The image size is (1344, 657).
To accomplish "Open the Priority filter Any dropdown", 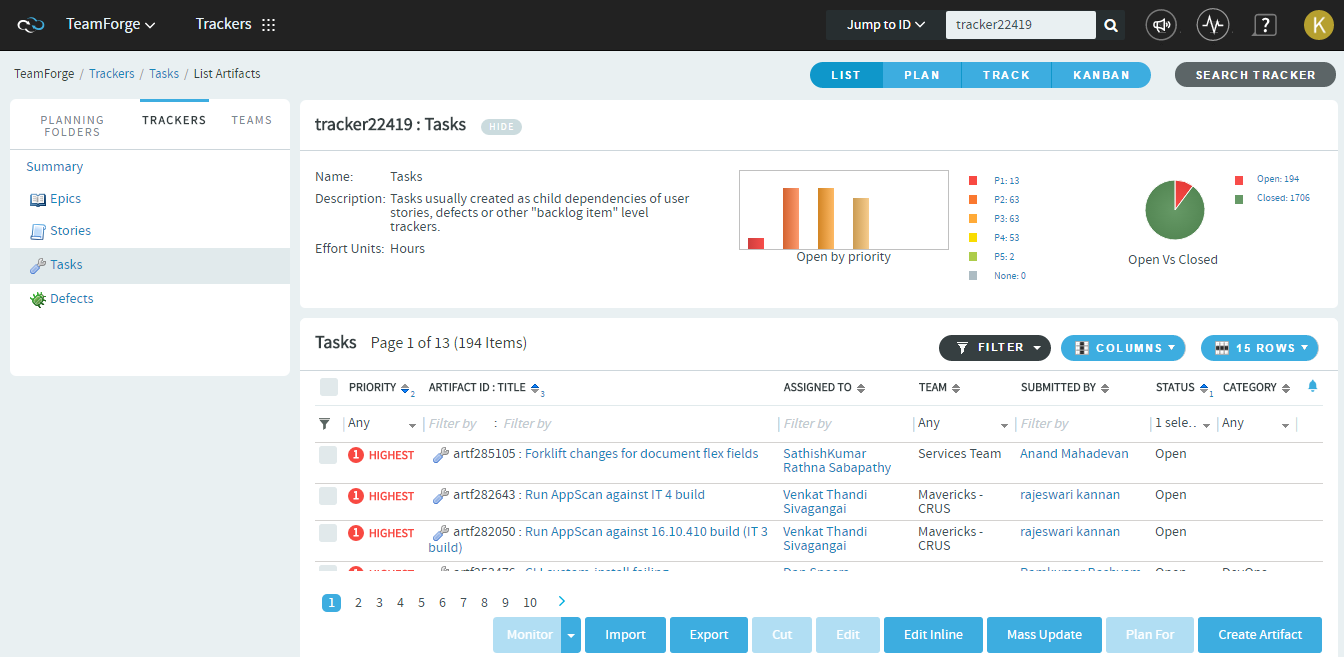I will 382,424.
